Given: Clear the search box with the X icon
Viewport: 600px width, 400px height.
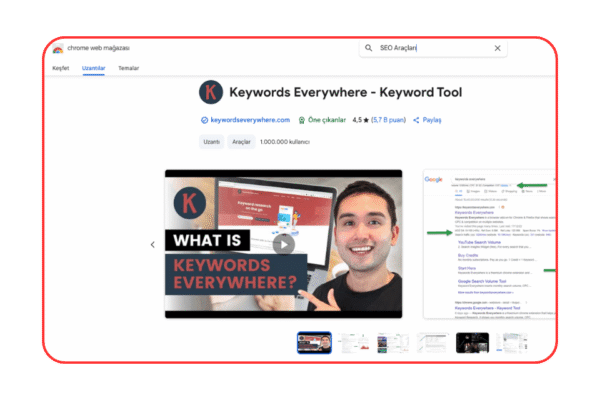Looking at the screenshot, I should click(497, 48).
